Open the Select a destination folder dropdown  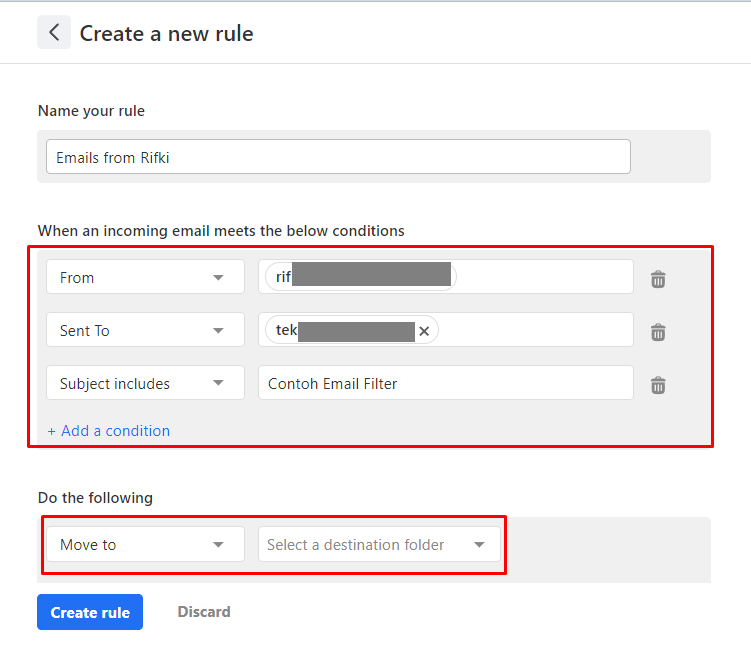pos(379,545)
